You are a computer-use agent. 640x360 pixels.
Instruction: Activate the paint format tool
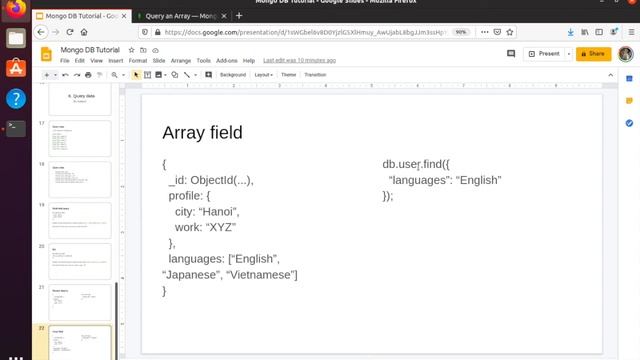[100, 75]
